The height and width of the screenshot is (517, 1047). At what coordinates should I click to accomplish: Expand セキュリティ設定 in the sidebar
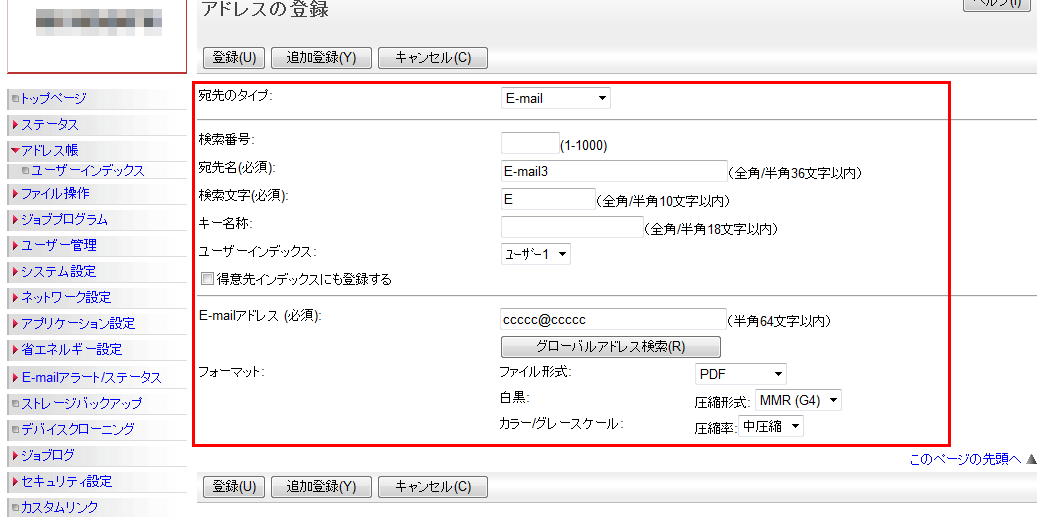(x=66, y=481)
